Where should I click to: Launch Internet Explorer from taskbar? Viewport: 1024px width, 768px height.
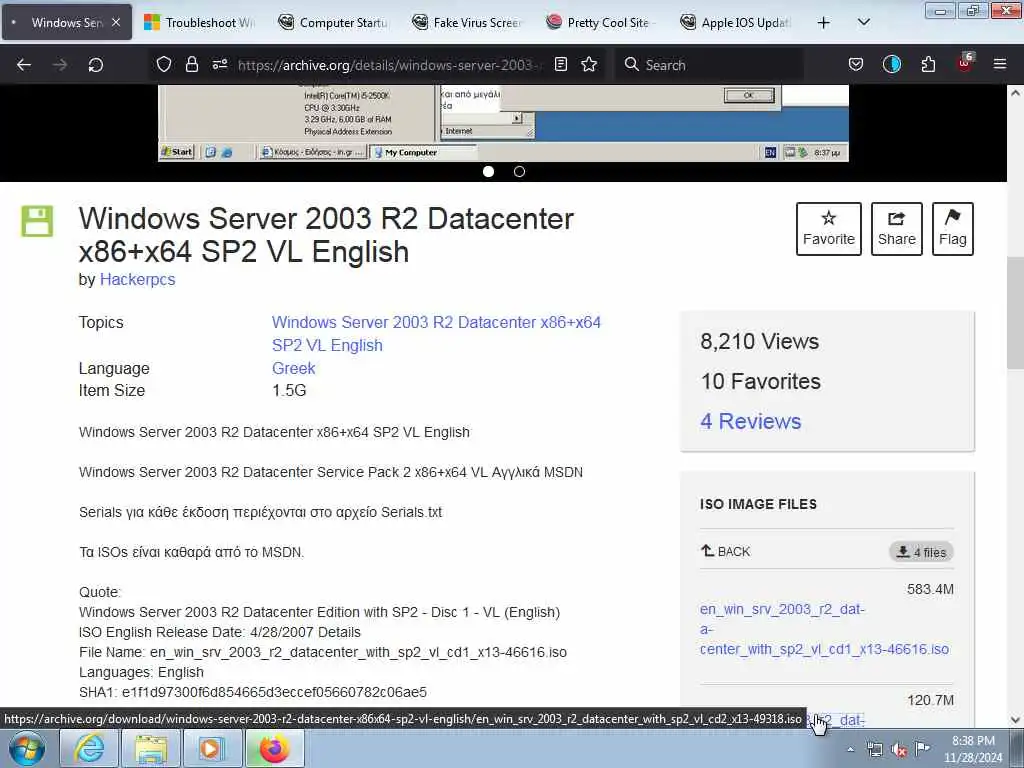pyautogui.click(x=89, y=748)
